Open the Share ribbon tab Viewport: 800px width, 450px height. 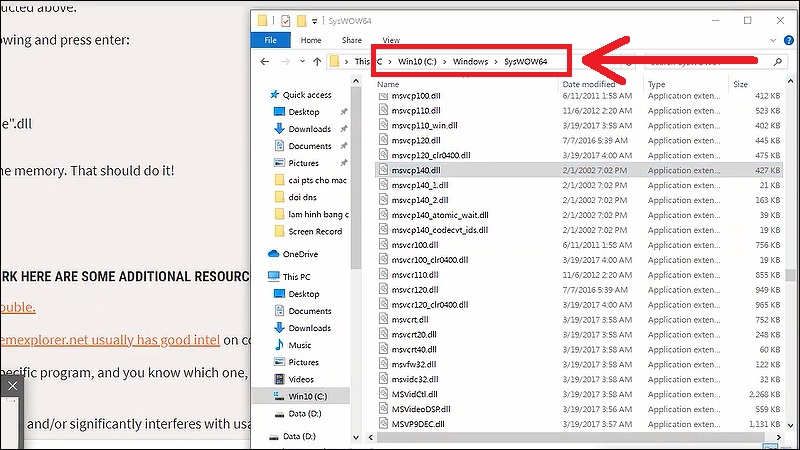pyautogui.click(x=352, y=40)
